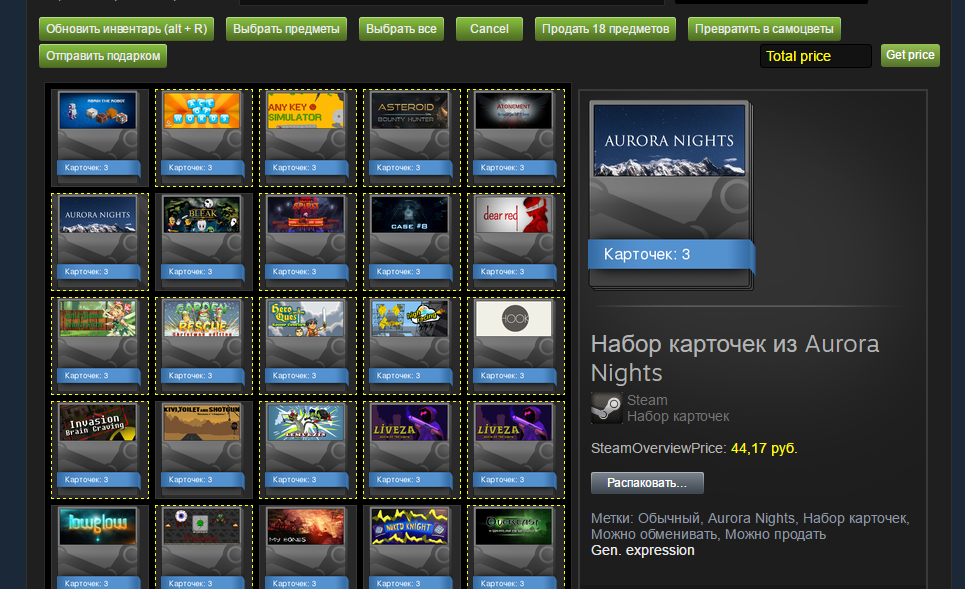Viewport: 965px width, 589px height.
Task: Select the Spirit game booster pack
Action: click(308, 242)
